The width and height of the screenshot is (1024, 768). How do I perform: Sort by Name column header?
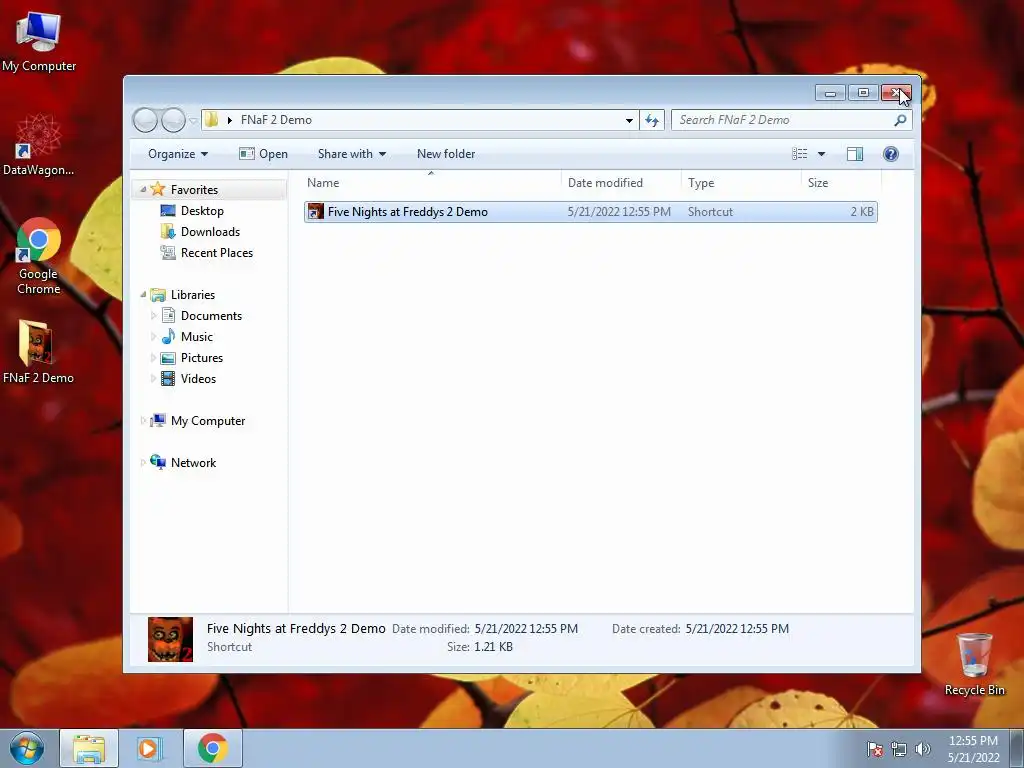pos(431,183)
